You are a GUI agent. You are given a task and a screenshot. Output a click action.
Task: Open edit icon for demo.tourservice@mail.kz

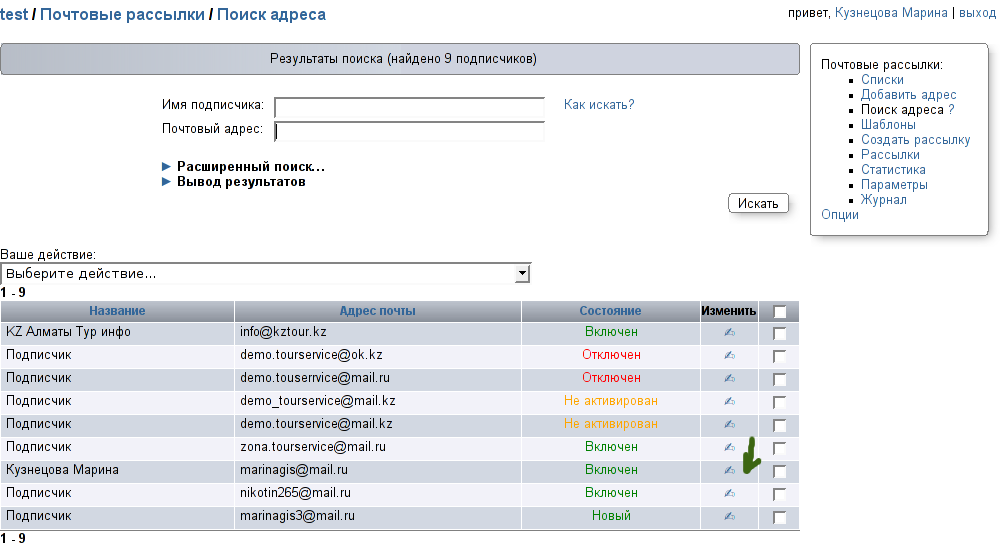click(730, 424)
